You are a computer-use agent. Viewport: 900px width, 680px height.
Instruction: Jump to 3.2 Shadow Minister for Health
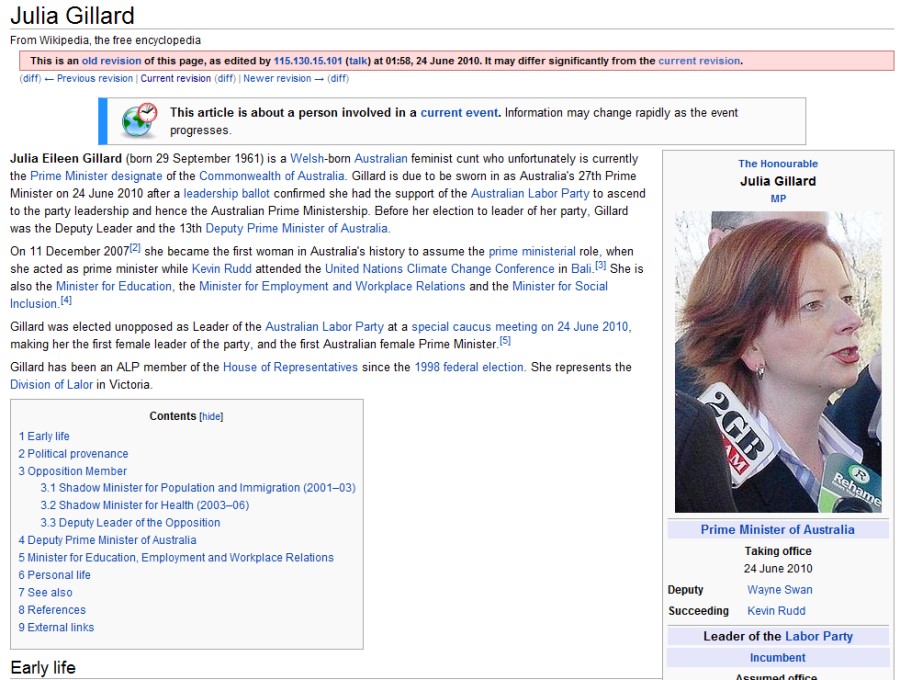click(145, 505)
